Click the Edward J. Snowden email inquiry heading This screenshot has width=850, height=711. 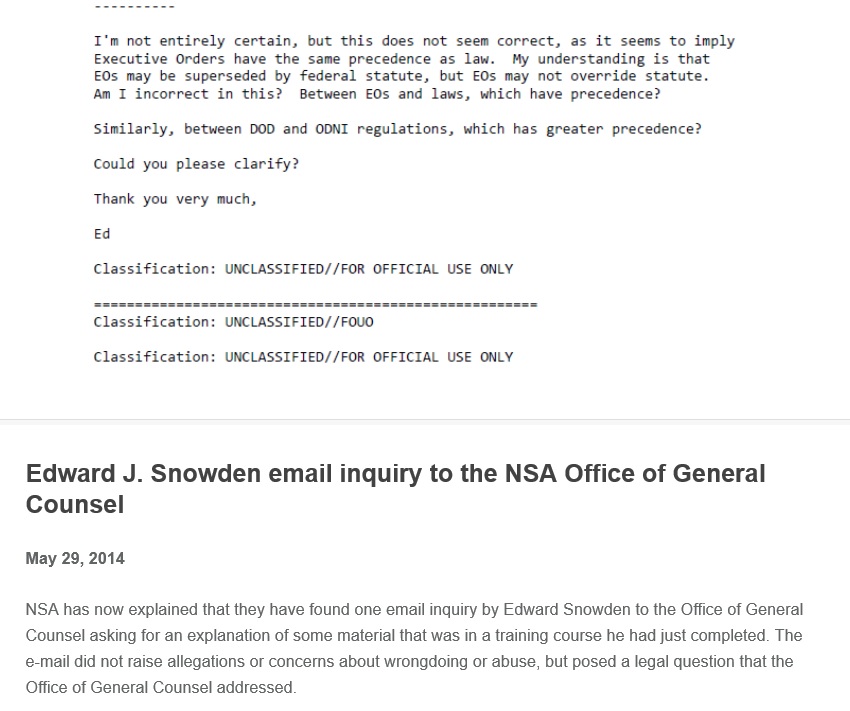pyautogui.click(x=395, y=473)
